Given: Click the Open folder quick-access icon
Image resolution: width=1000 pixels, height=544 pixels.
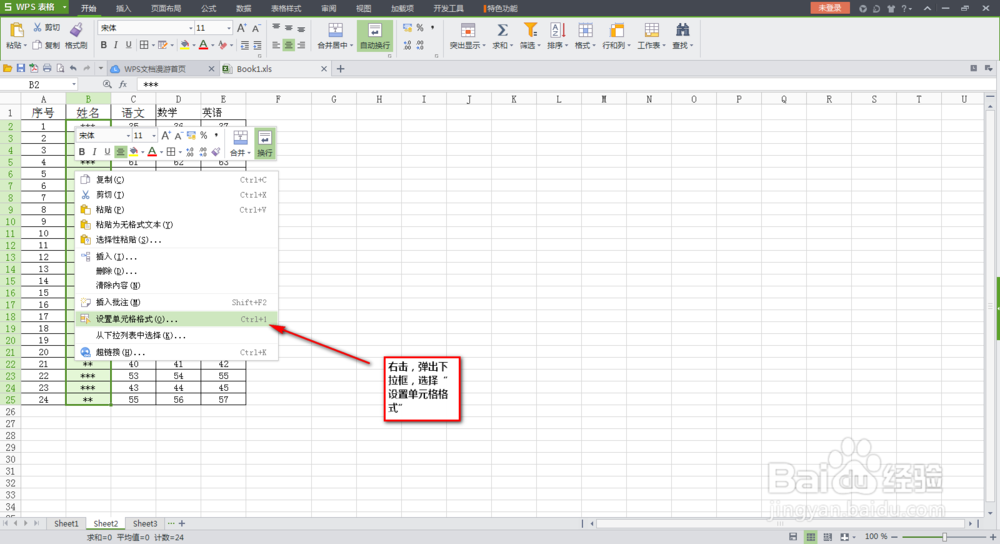Looking at the screenshot, I should pyautogui.click(x=8, y=68).
